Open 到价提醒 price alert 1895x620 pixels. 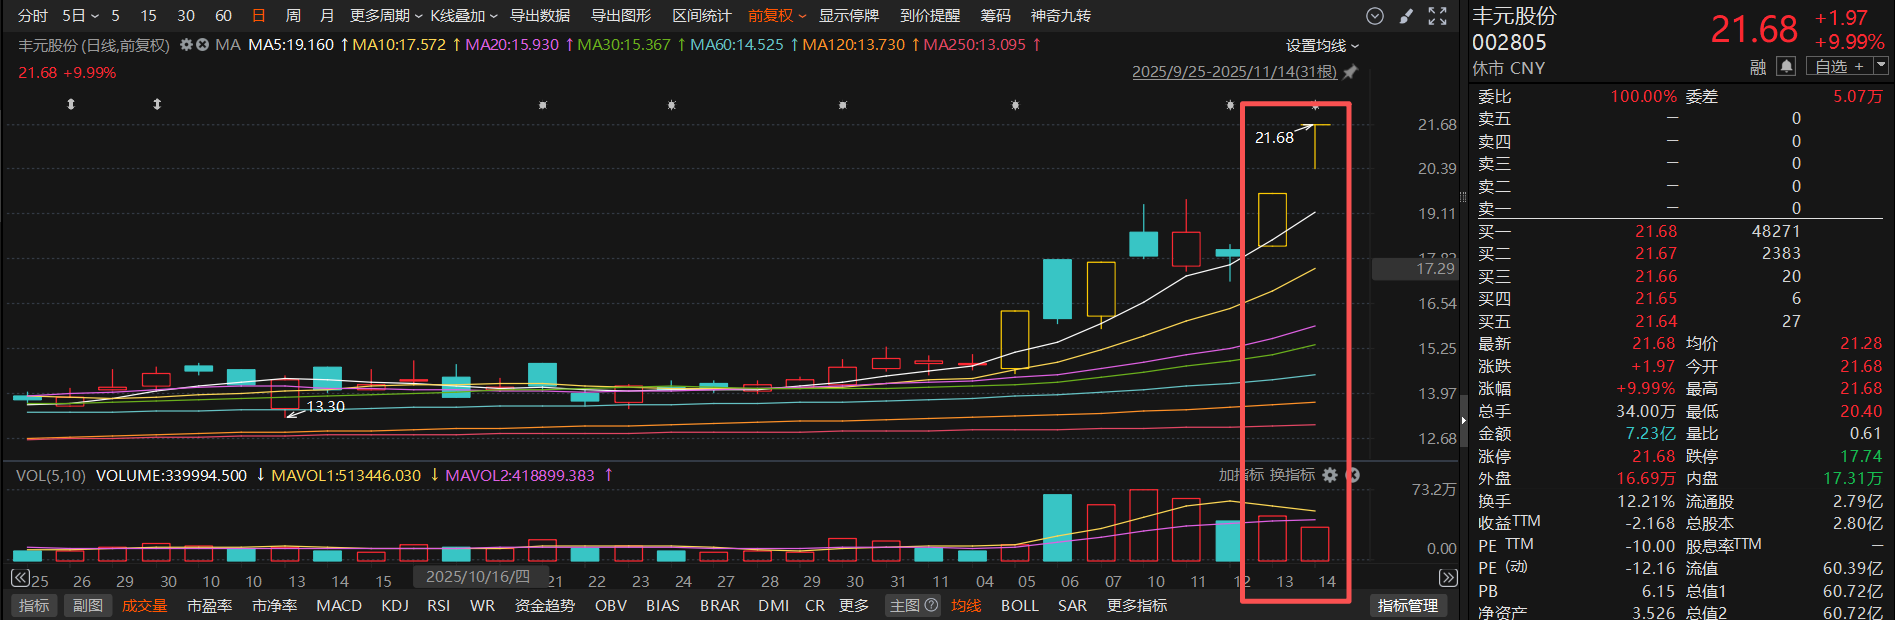point(930,16)
